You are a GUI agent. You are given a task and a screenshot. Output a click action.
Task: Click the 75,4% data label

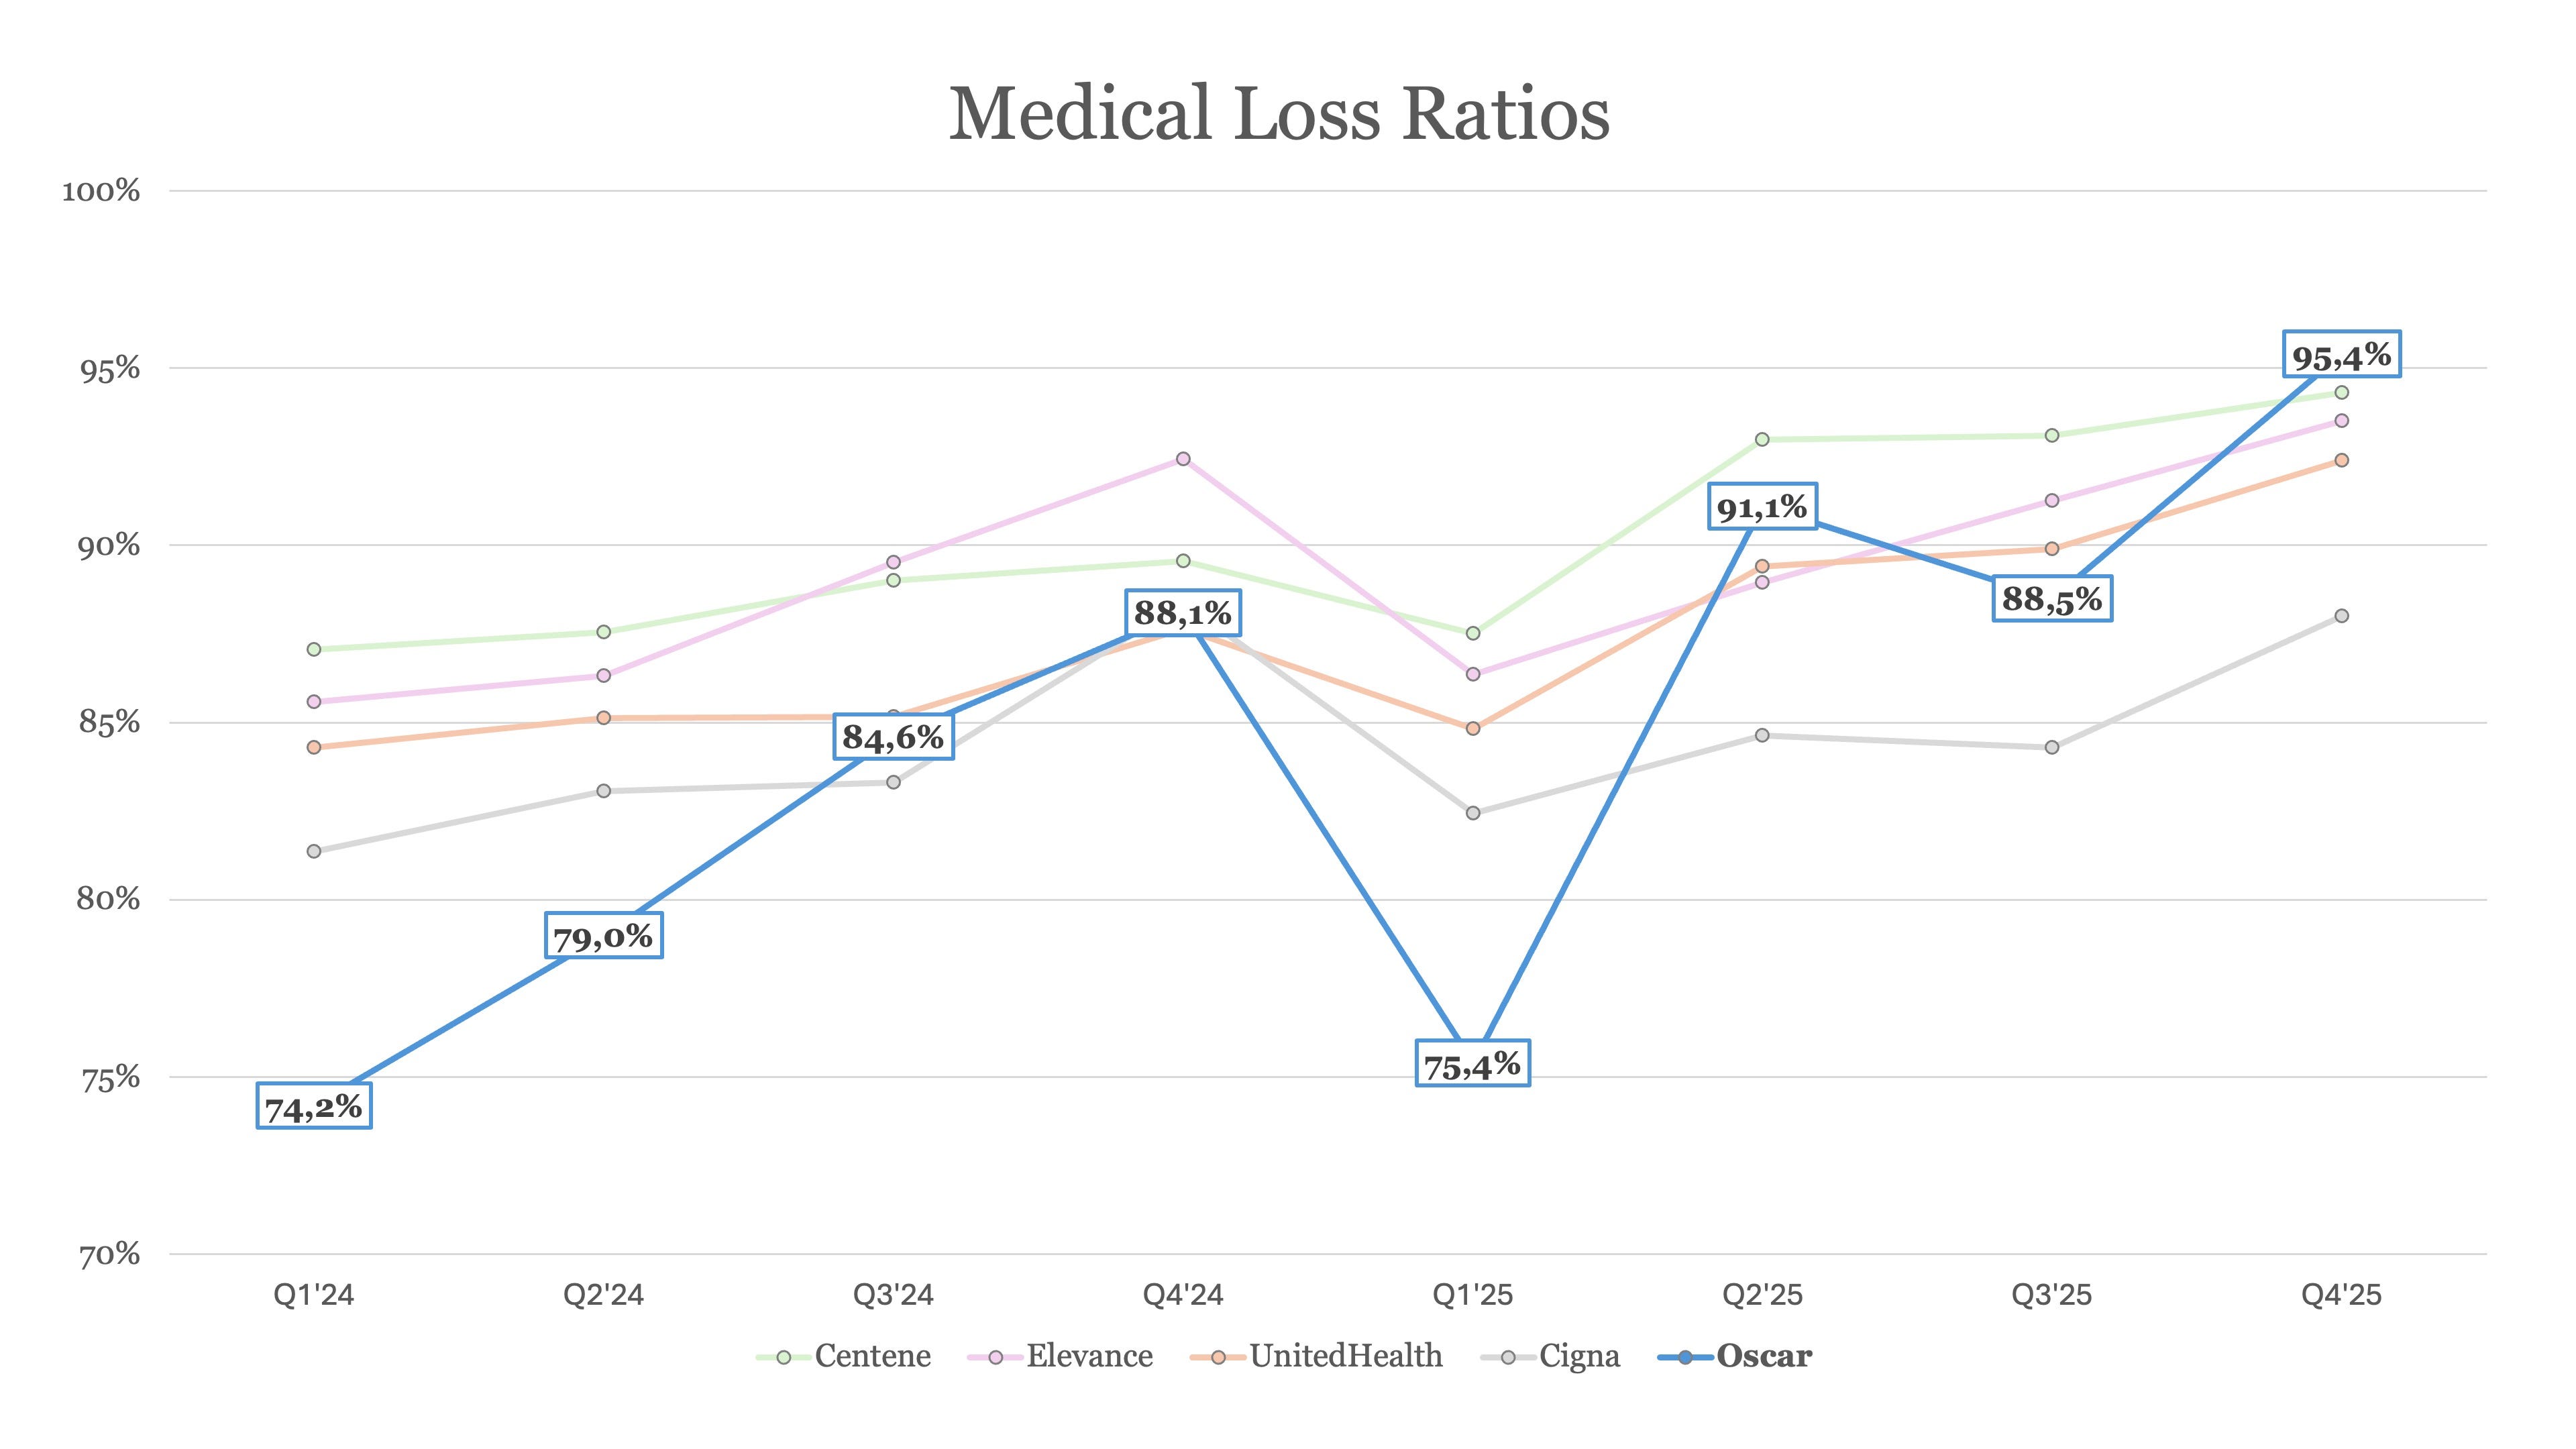1473,1064
